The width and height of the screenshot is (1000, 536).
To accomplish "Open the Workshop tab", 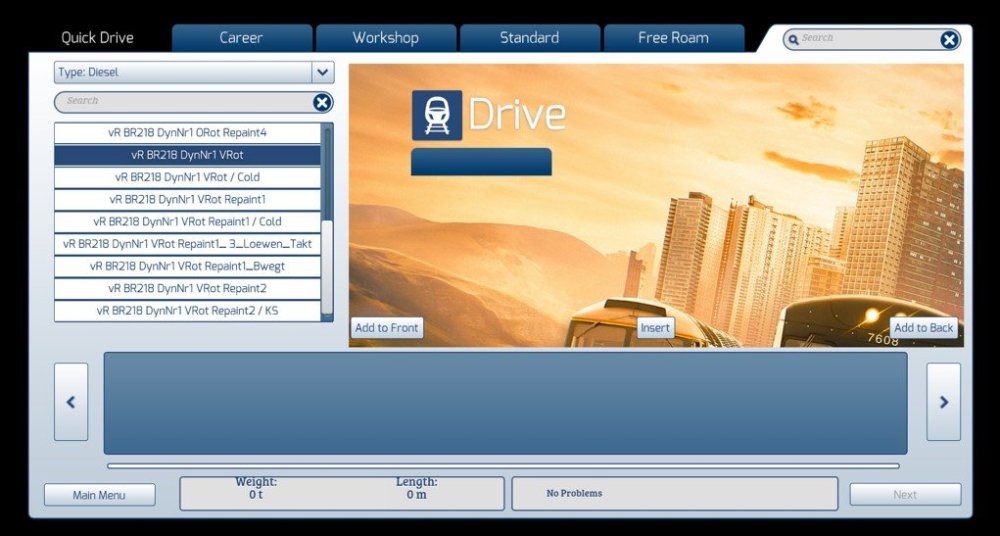I will pyautogui.click(x=385, y=38).
